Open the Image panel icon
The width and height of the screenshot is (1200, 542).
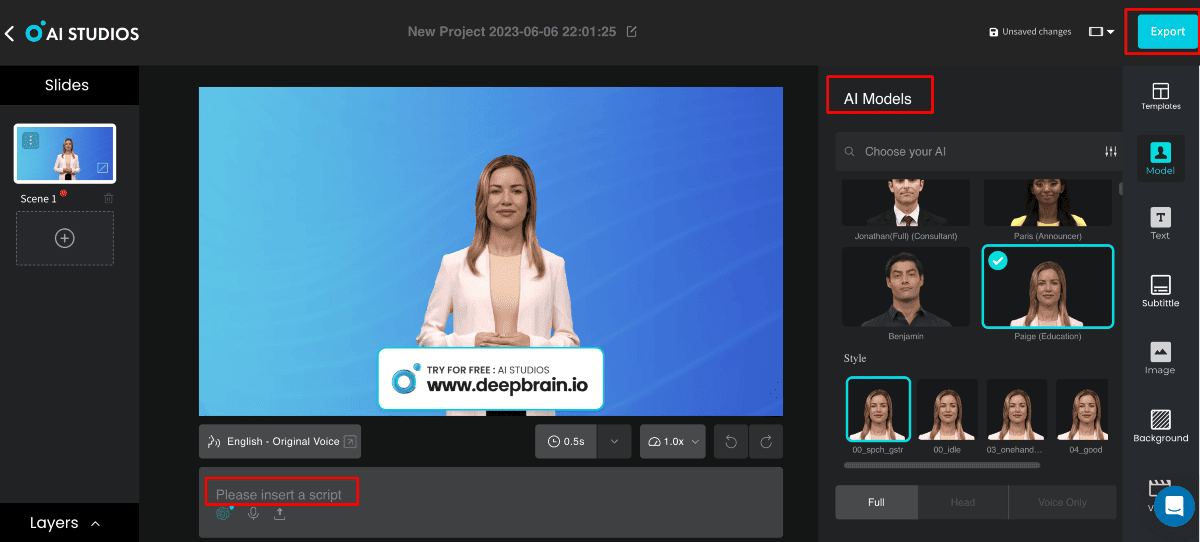point(1160,357)
